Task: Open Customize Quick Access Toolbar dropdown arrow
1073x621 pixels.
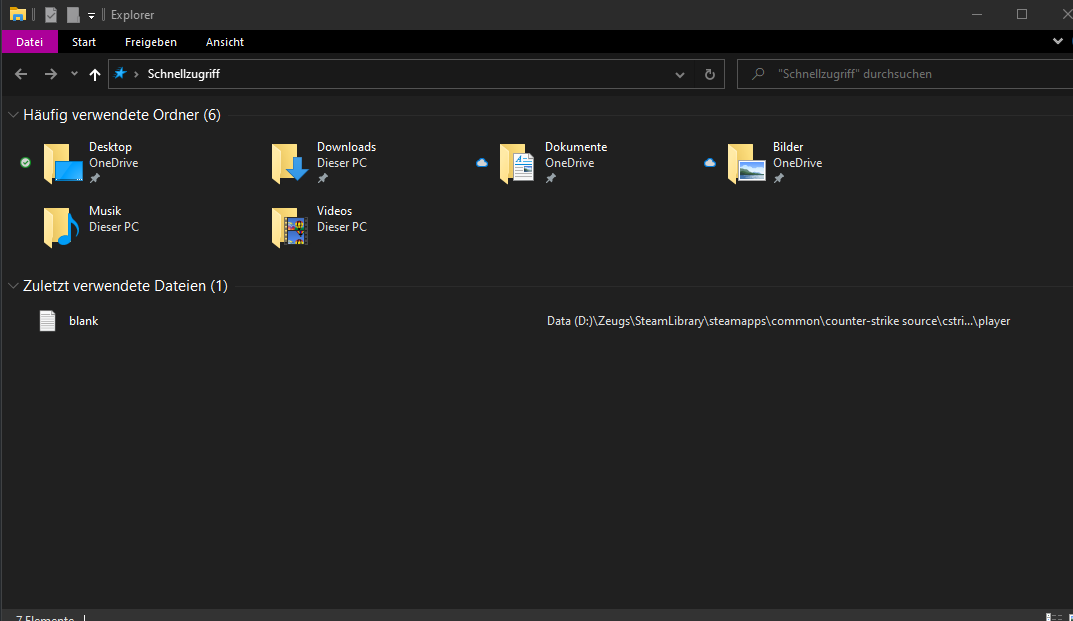Action: point(91,15)
